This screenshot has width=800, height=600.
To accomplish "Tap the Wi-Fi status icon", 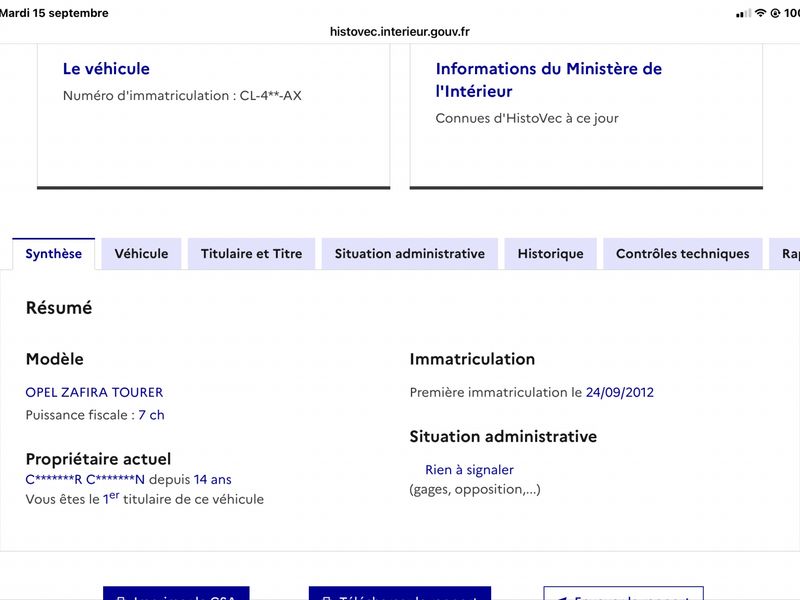I will pos(760,13).
